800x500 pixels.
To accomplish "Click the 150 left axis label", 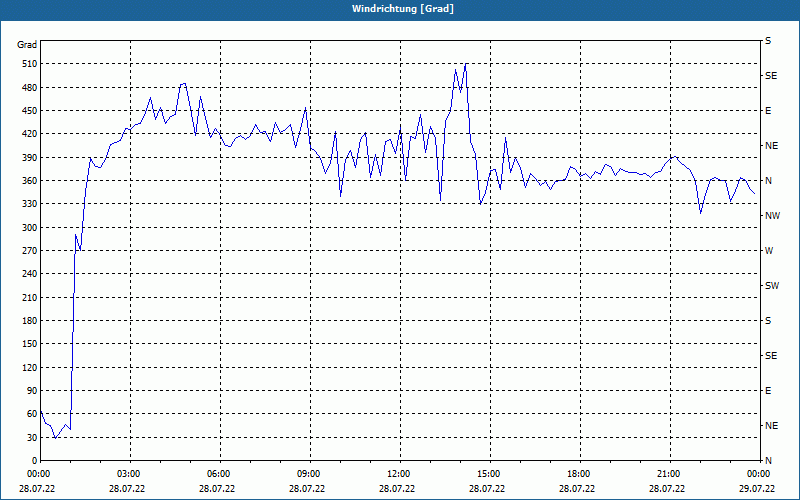I will tap(30, 344).
